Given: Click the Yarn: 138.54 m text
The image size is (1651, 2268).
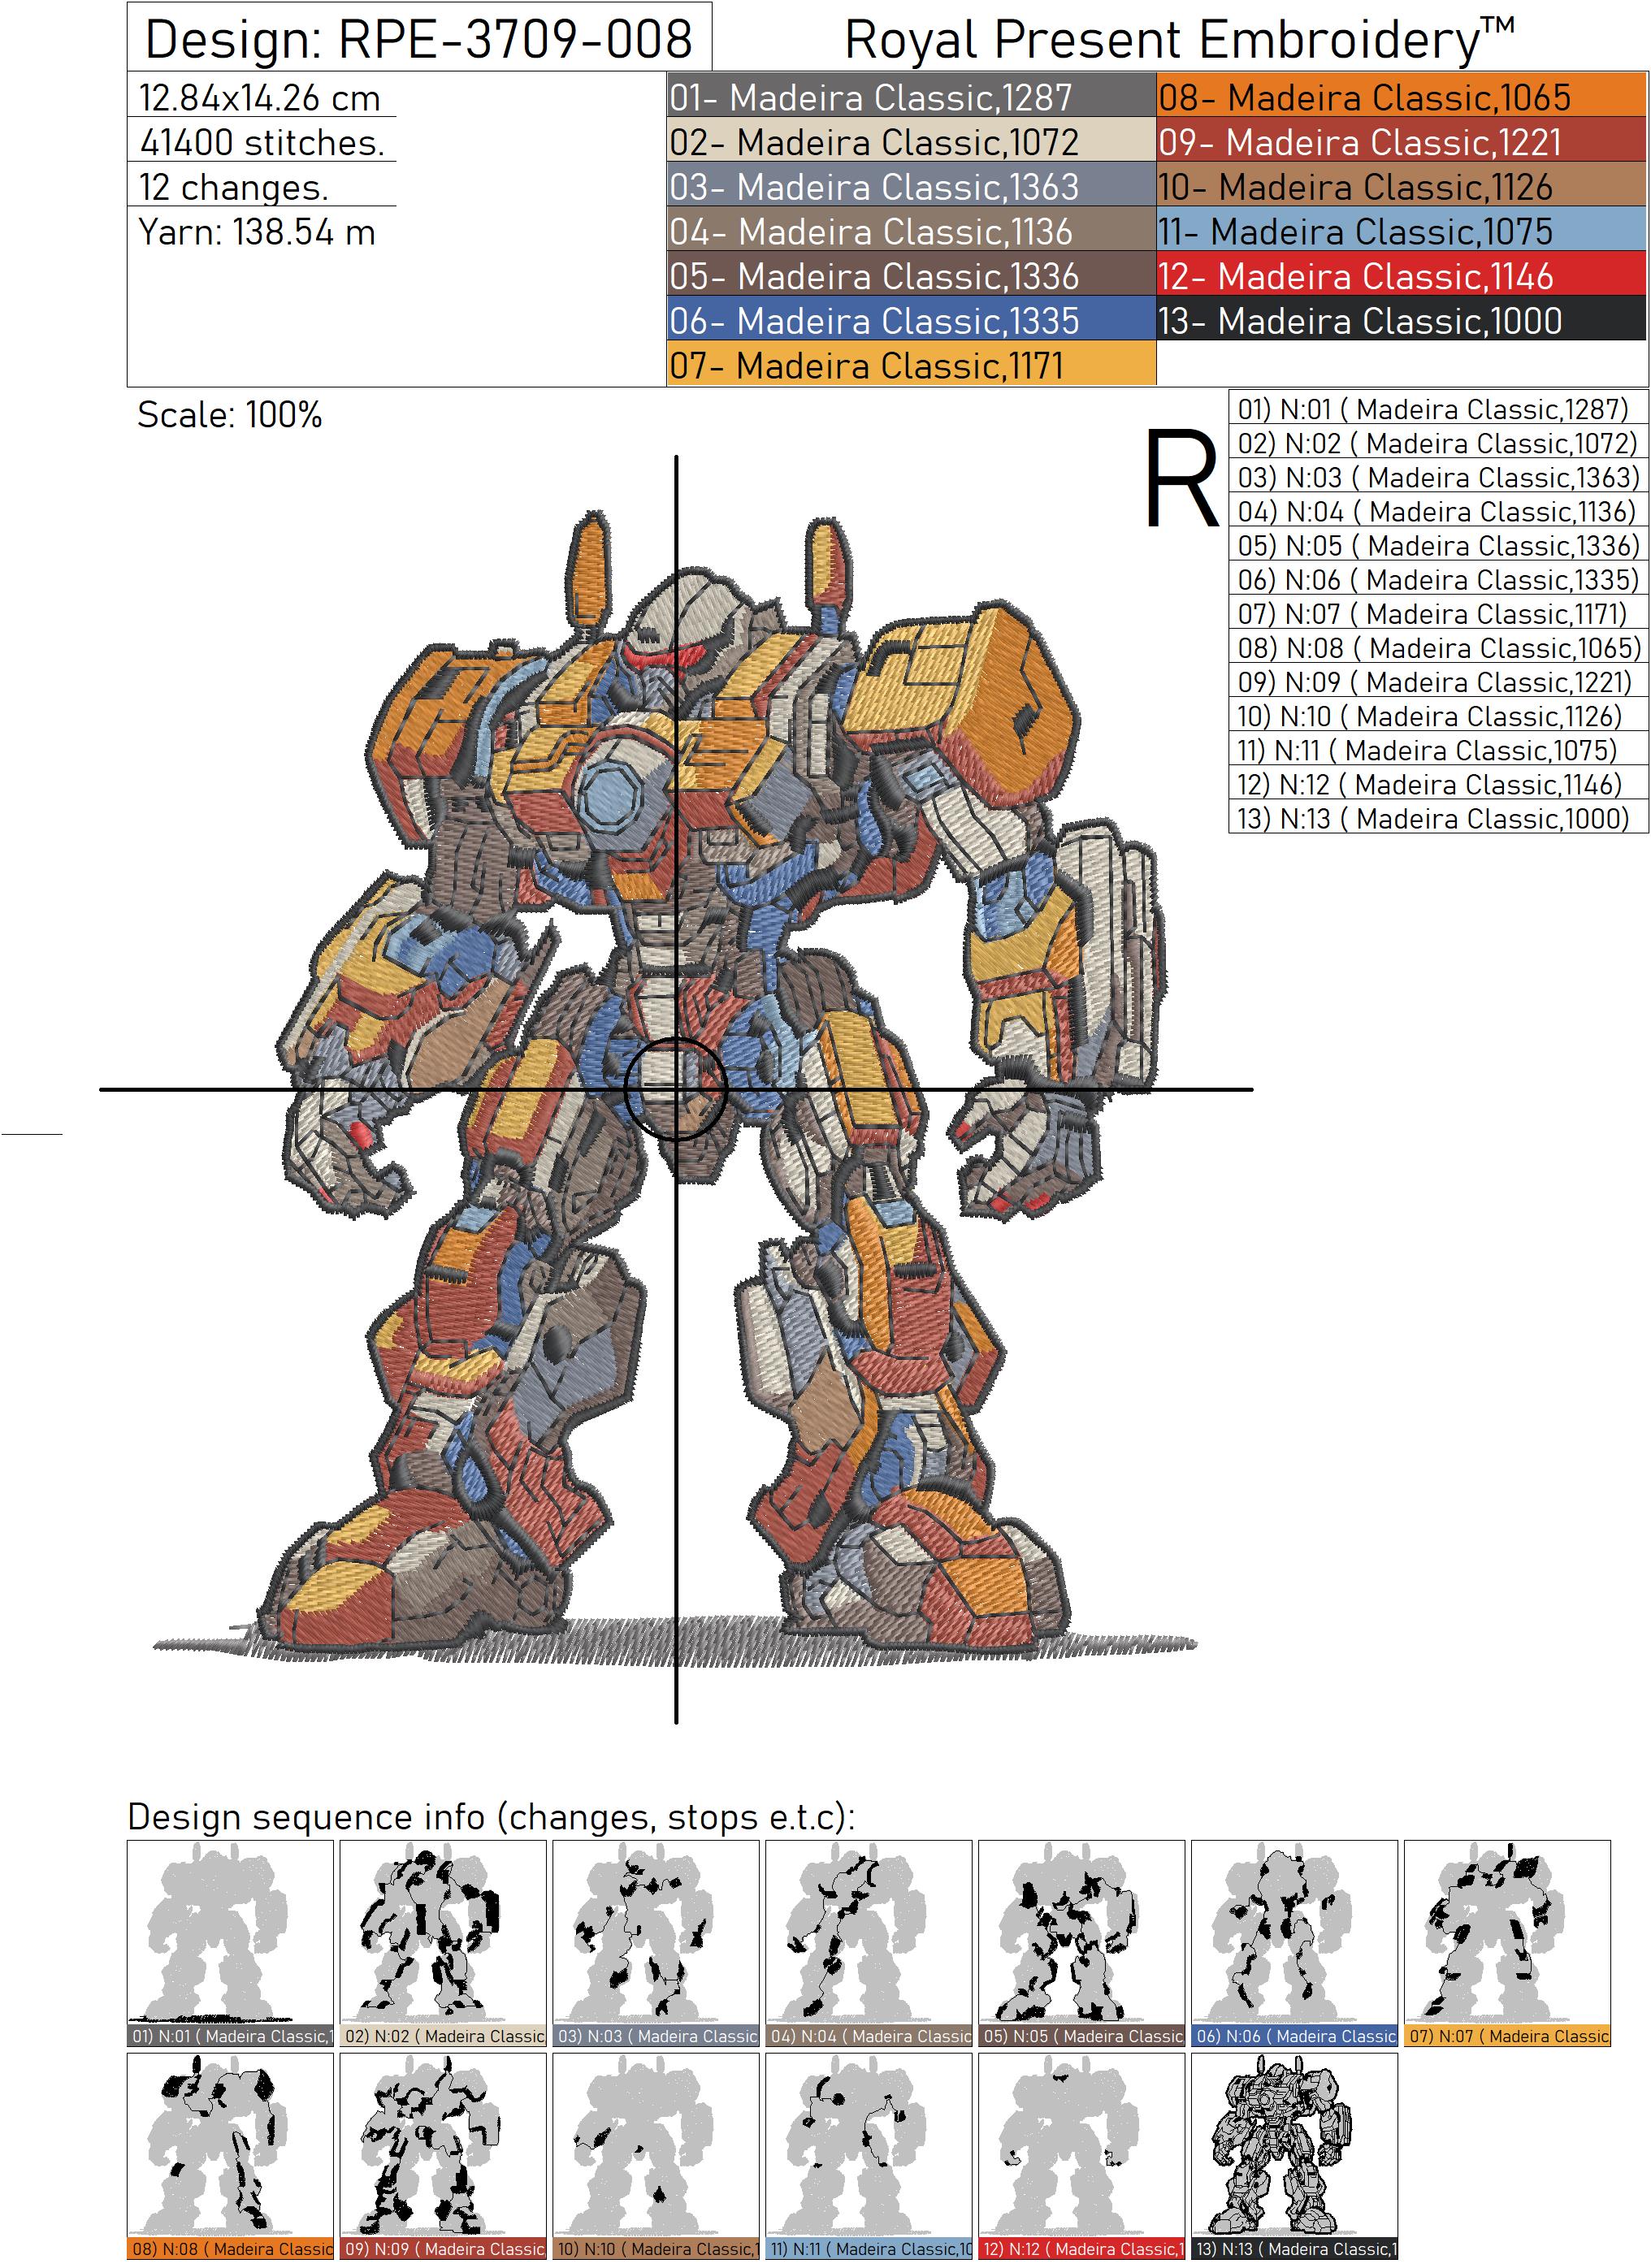Looking at the screenshot, I should [257, 232].
